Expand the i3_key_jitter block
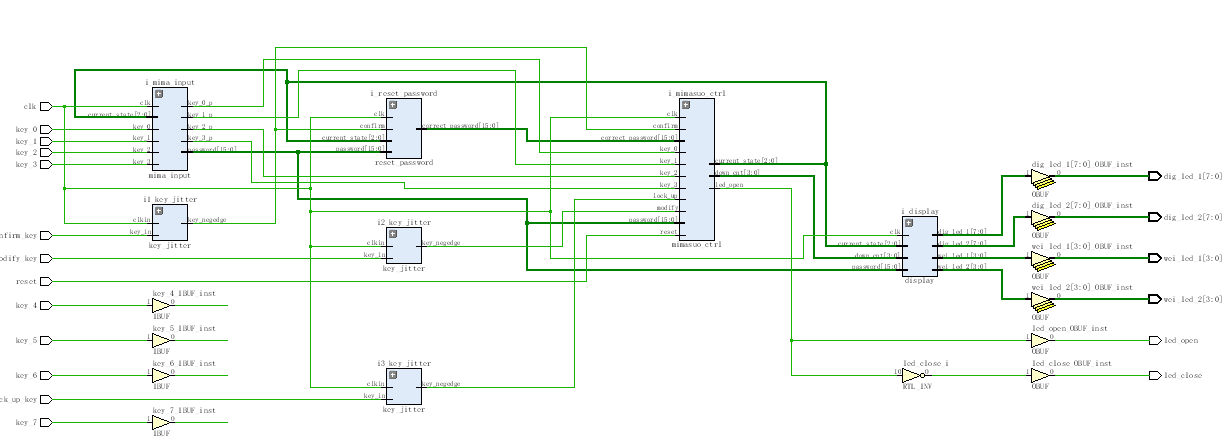The image size is (1229, 446). [x=393, y=376]
